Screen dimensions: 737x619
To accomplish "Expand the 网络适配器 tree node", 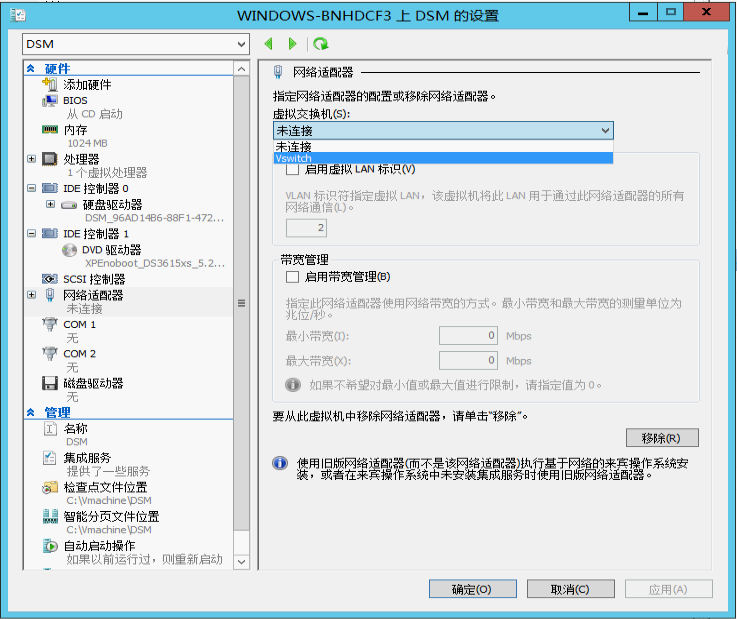I will (x=31, y=295).
